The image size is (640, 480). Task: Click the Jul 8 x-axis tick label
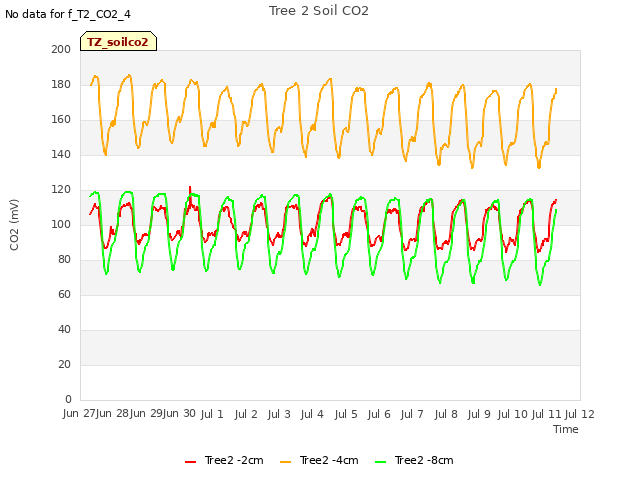(446, 414)
